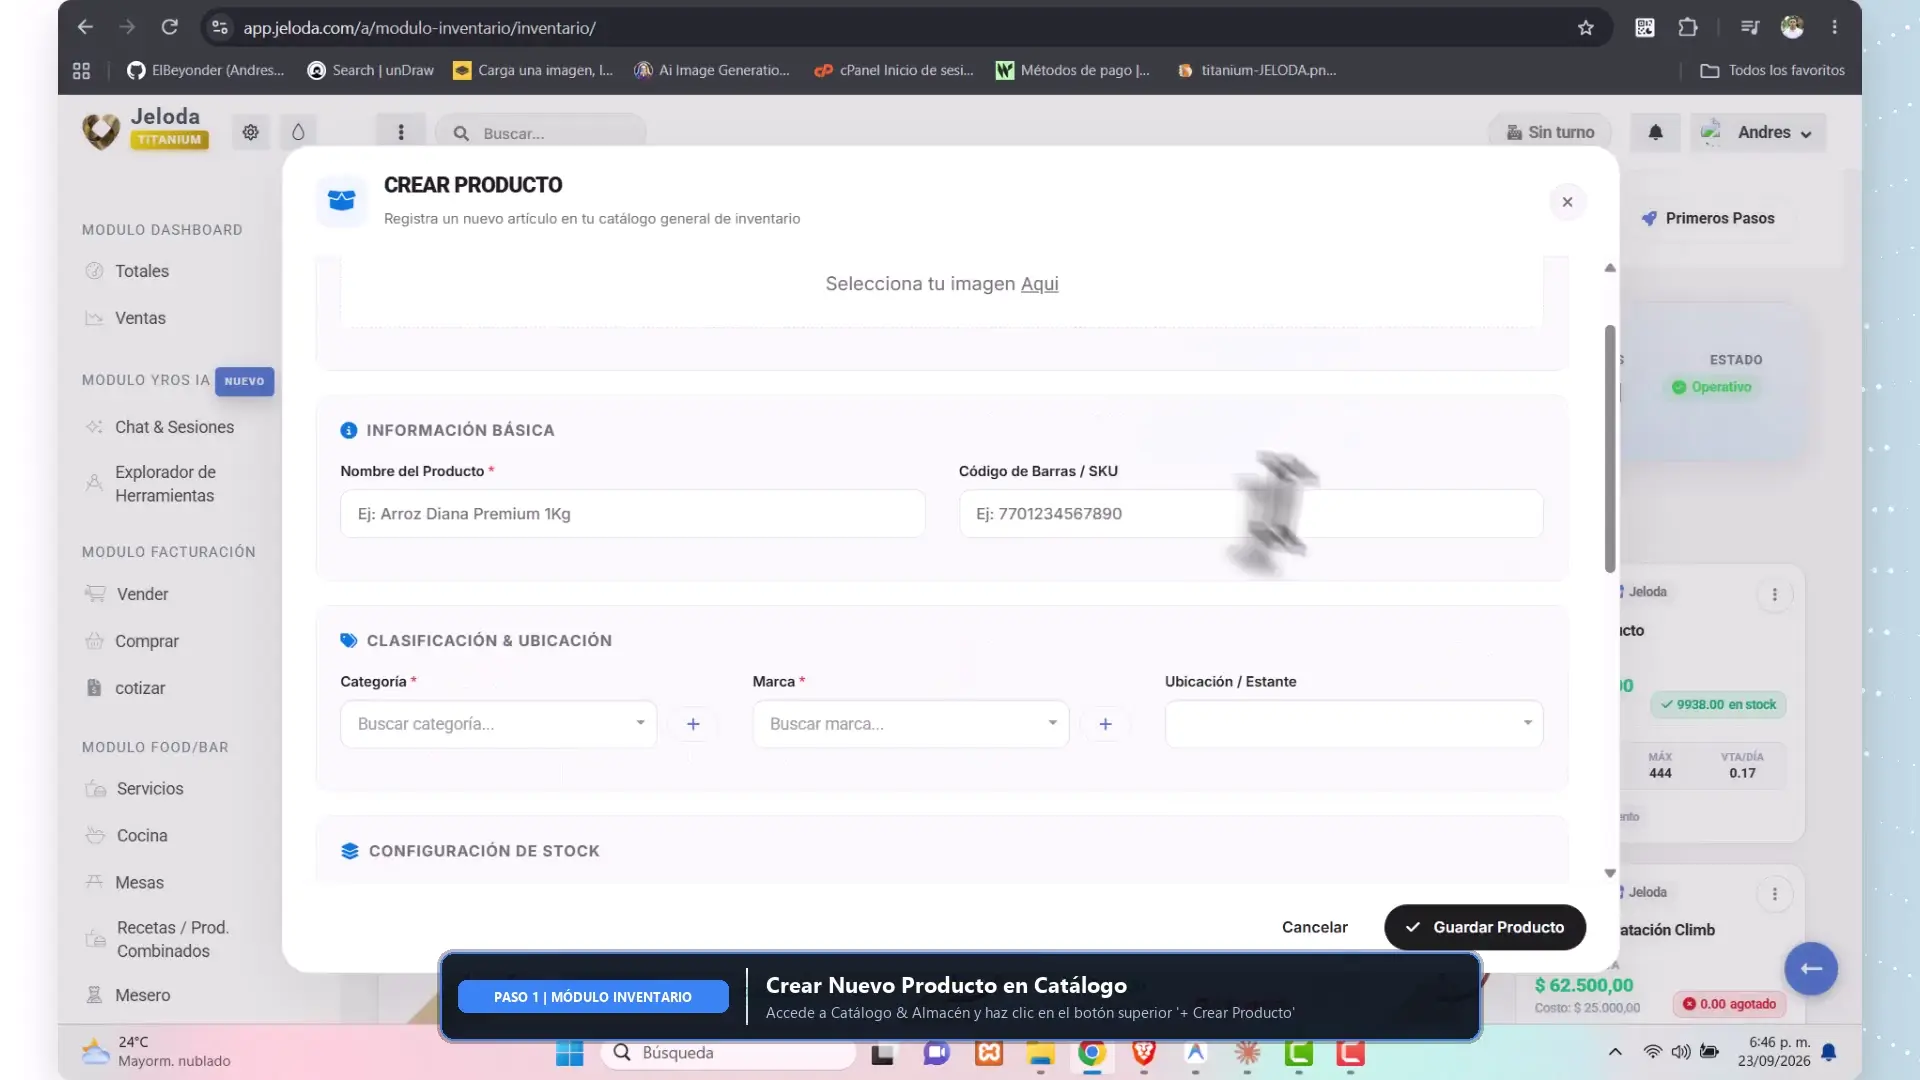The image size is (1920, 1080).
Task: Go to Totales in the sidebar
Action: [141, 271]
